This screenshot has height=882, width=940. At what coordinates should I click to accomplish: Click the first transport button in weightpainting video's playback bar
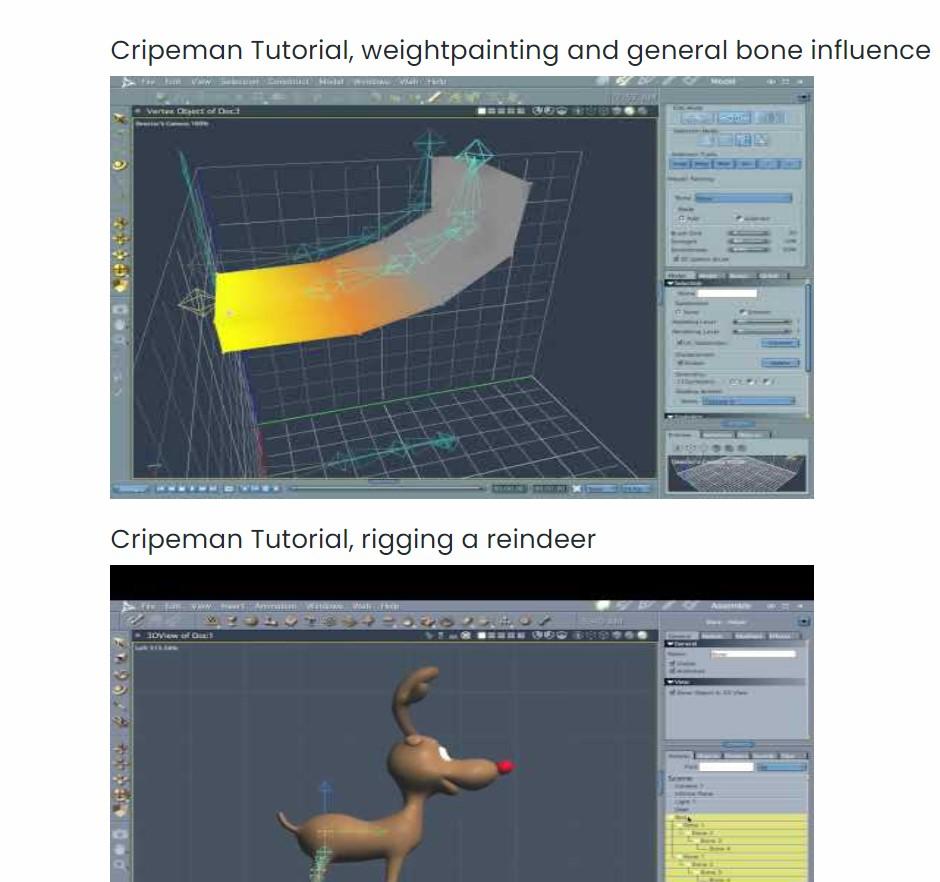161,489
